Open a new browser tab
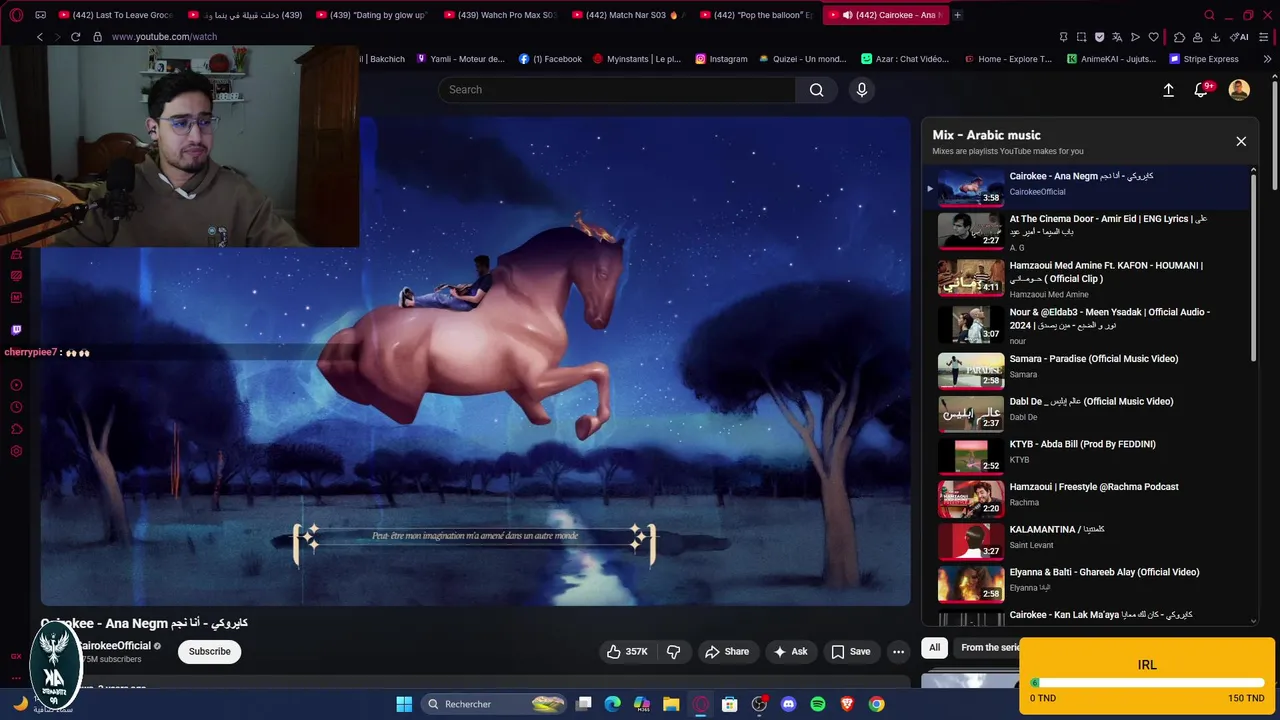This screenshot has height=720, width=1280. (957, 15)
